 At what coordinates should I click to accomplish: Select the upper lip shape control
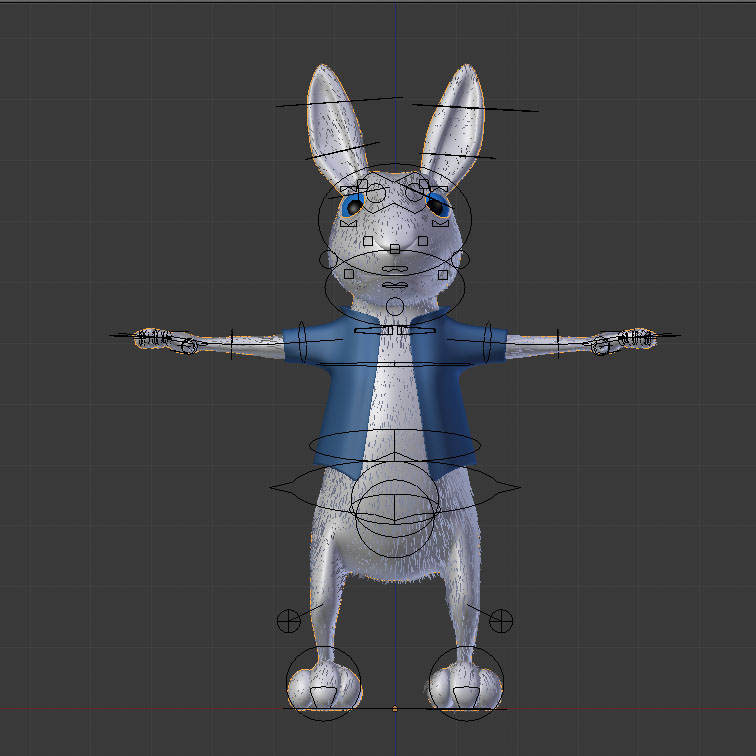point(395,269)
